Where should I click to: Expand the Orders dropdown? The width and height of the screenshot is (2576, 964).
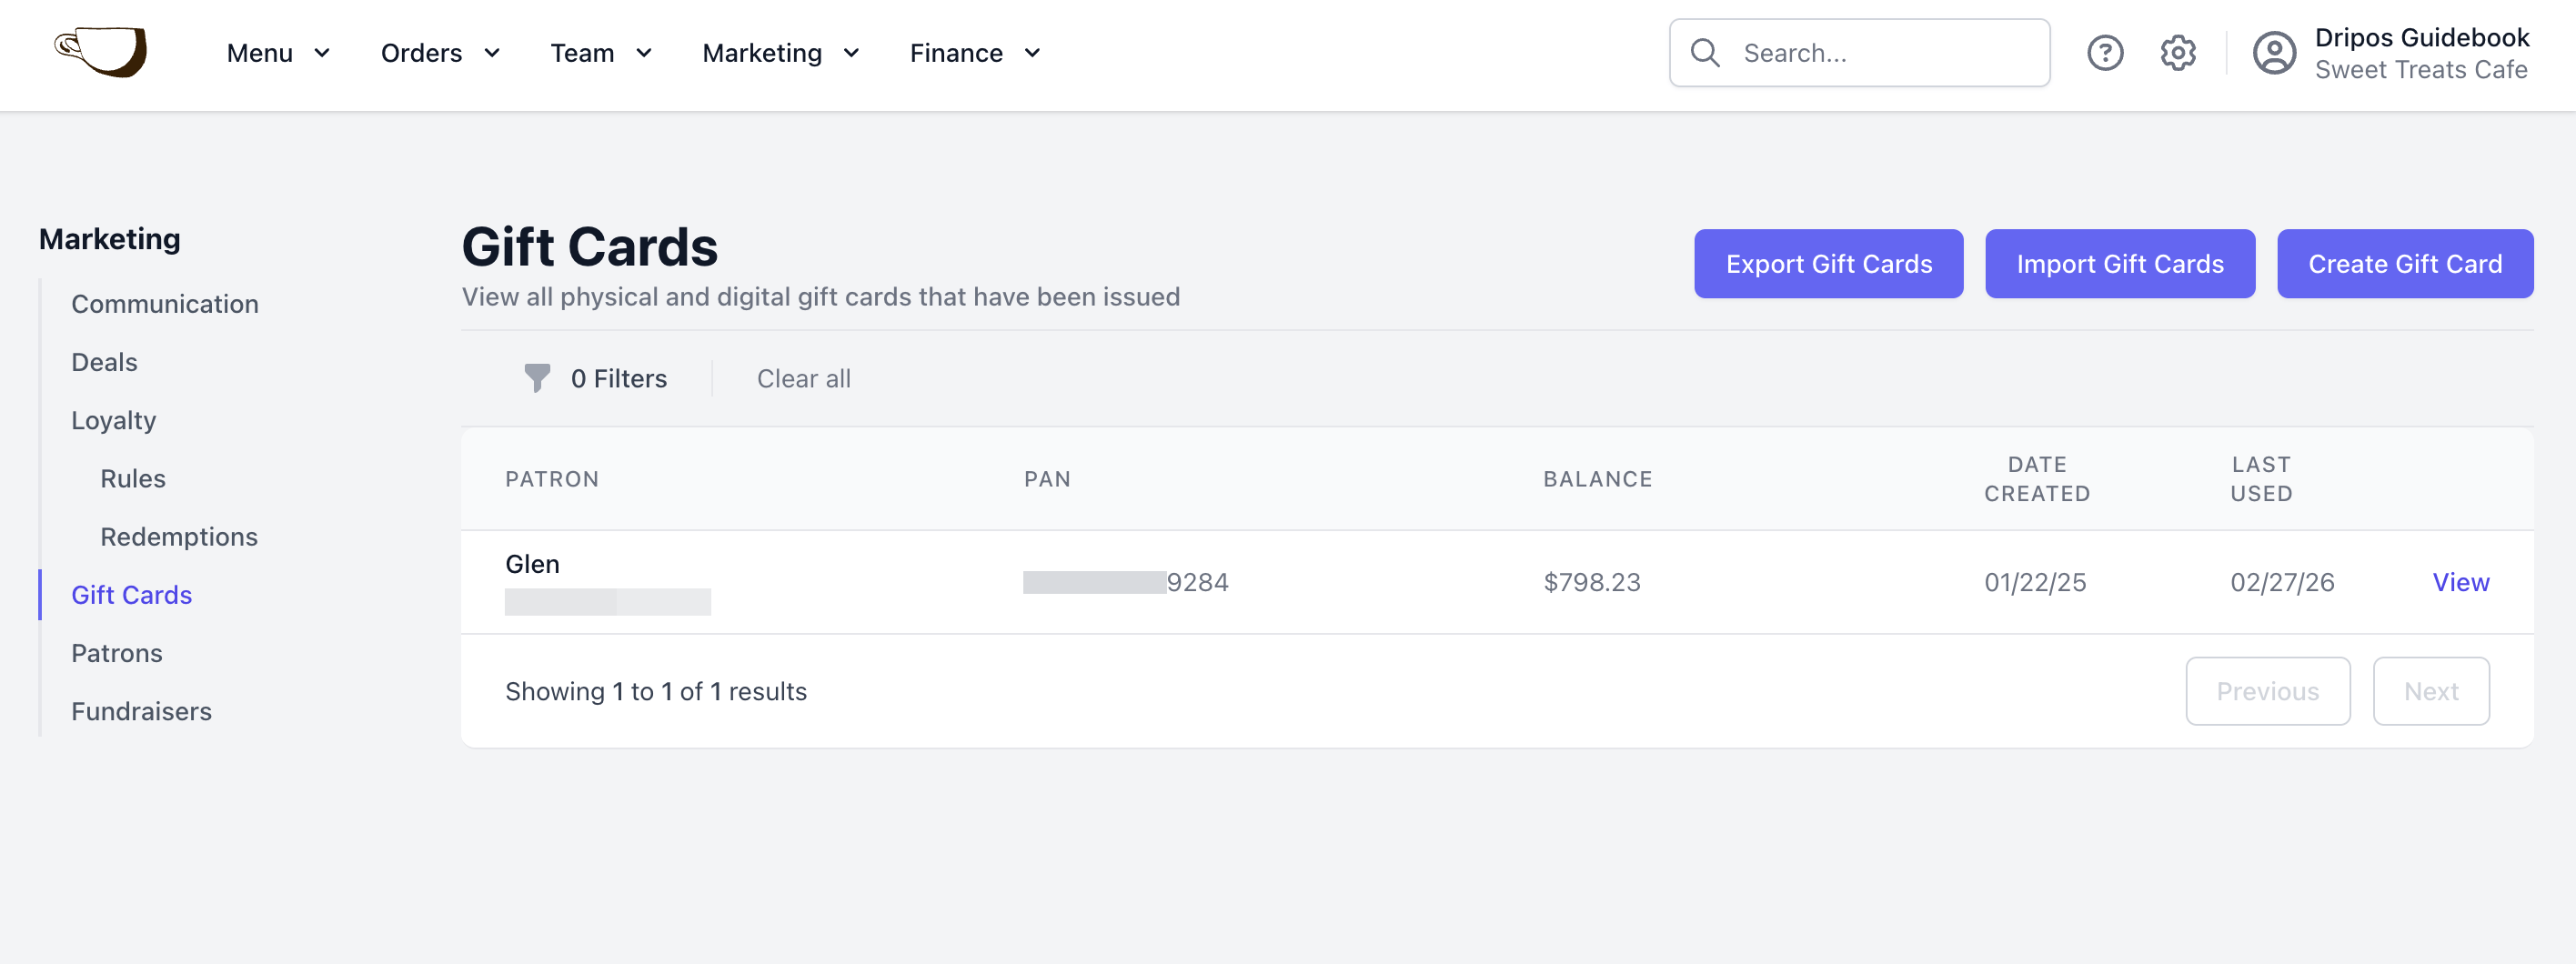click(x=440, y=53)
